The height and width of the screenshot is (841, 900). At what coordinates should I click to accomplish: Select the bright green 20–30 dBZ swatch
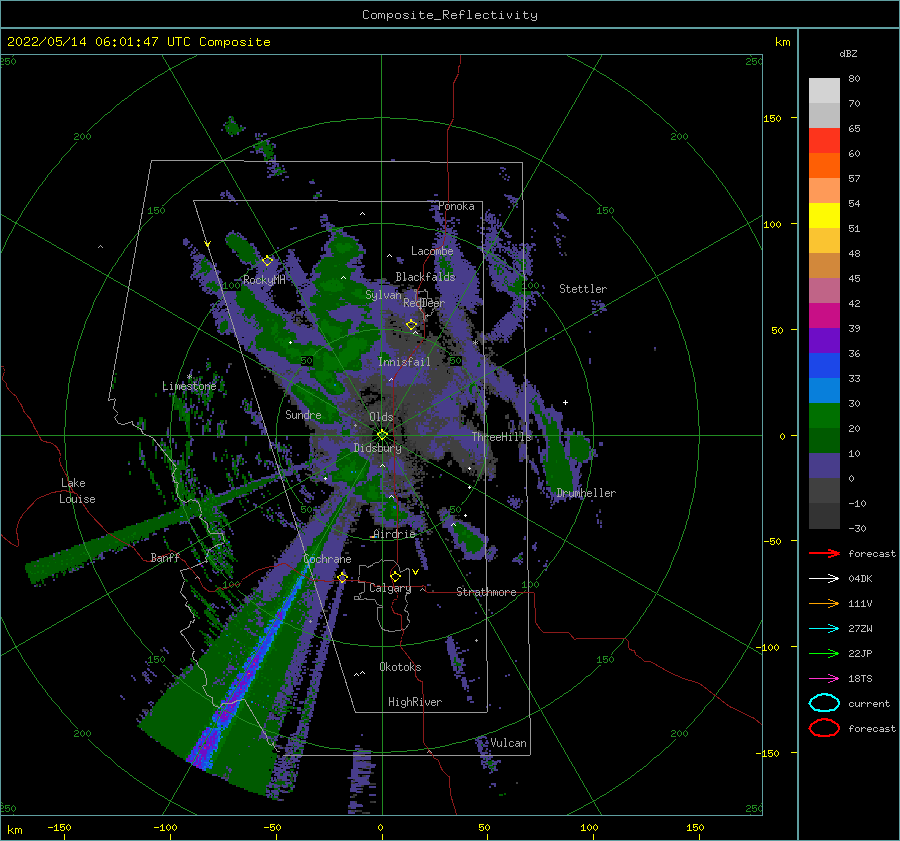click(824, 416)
